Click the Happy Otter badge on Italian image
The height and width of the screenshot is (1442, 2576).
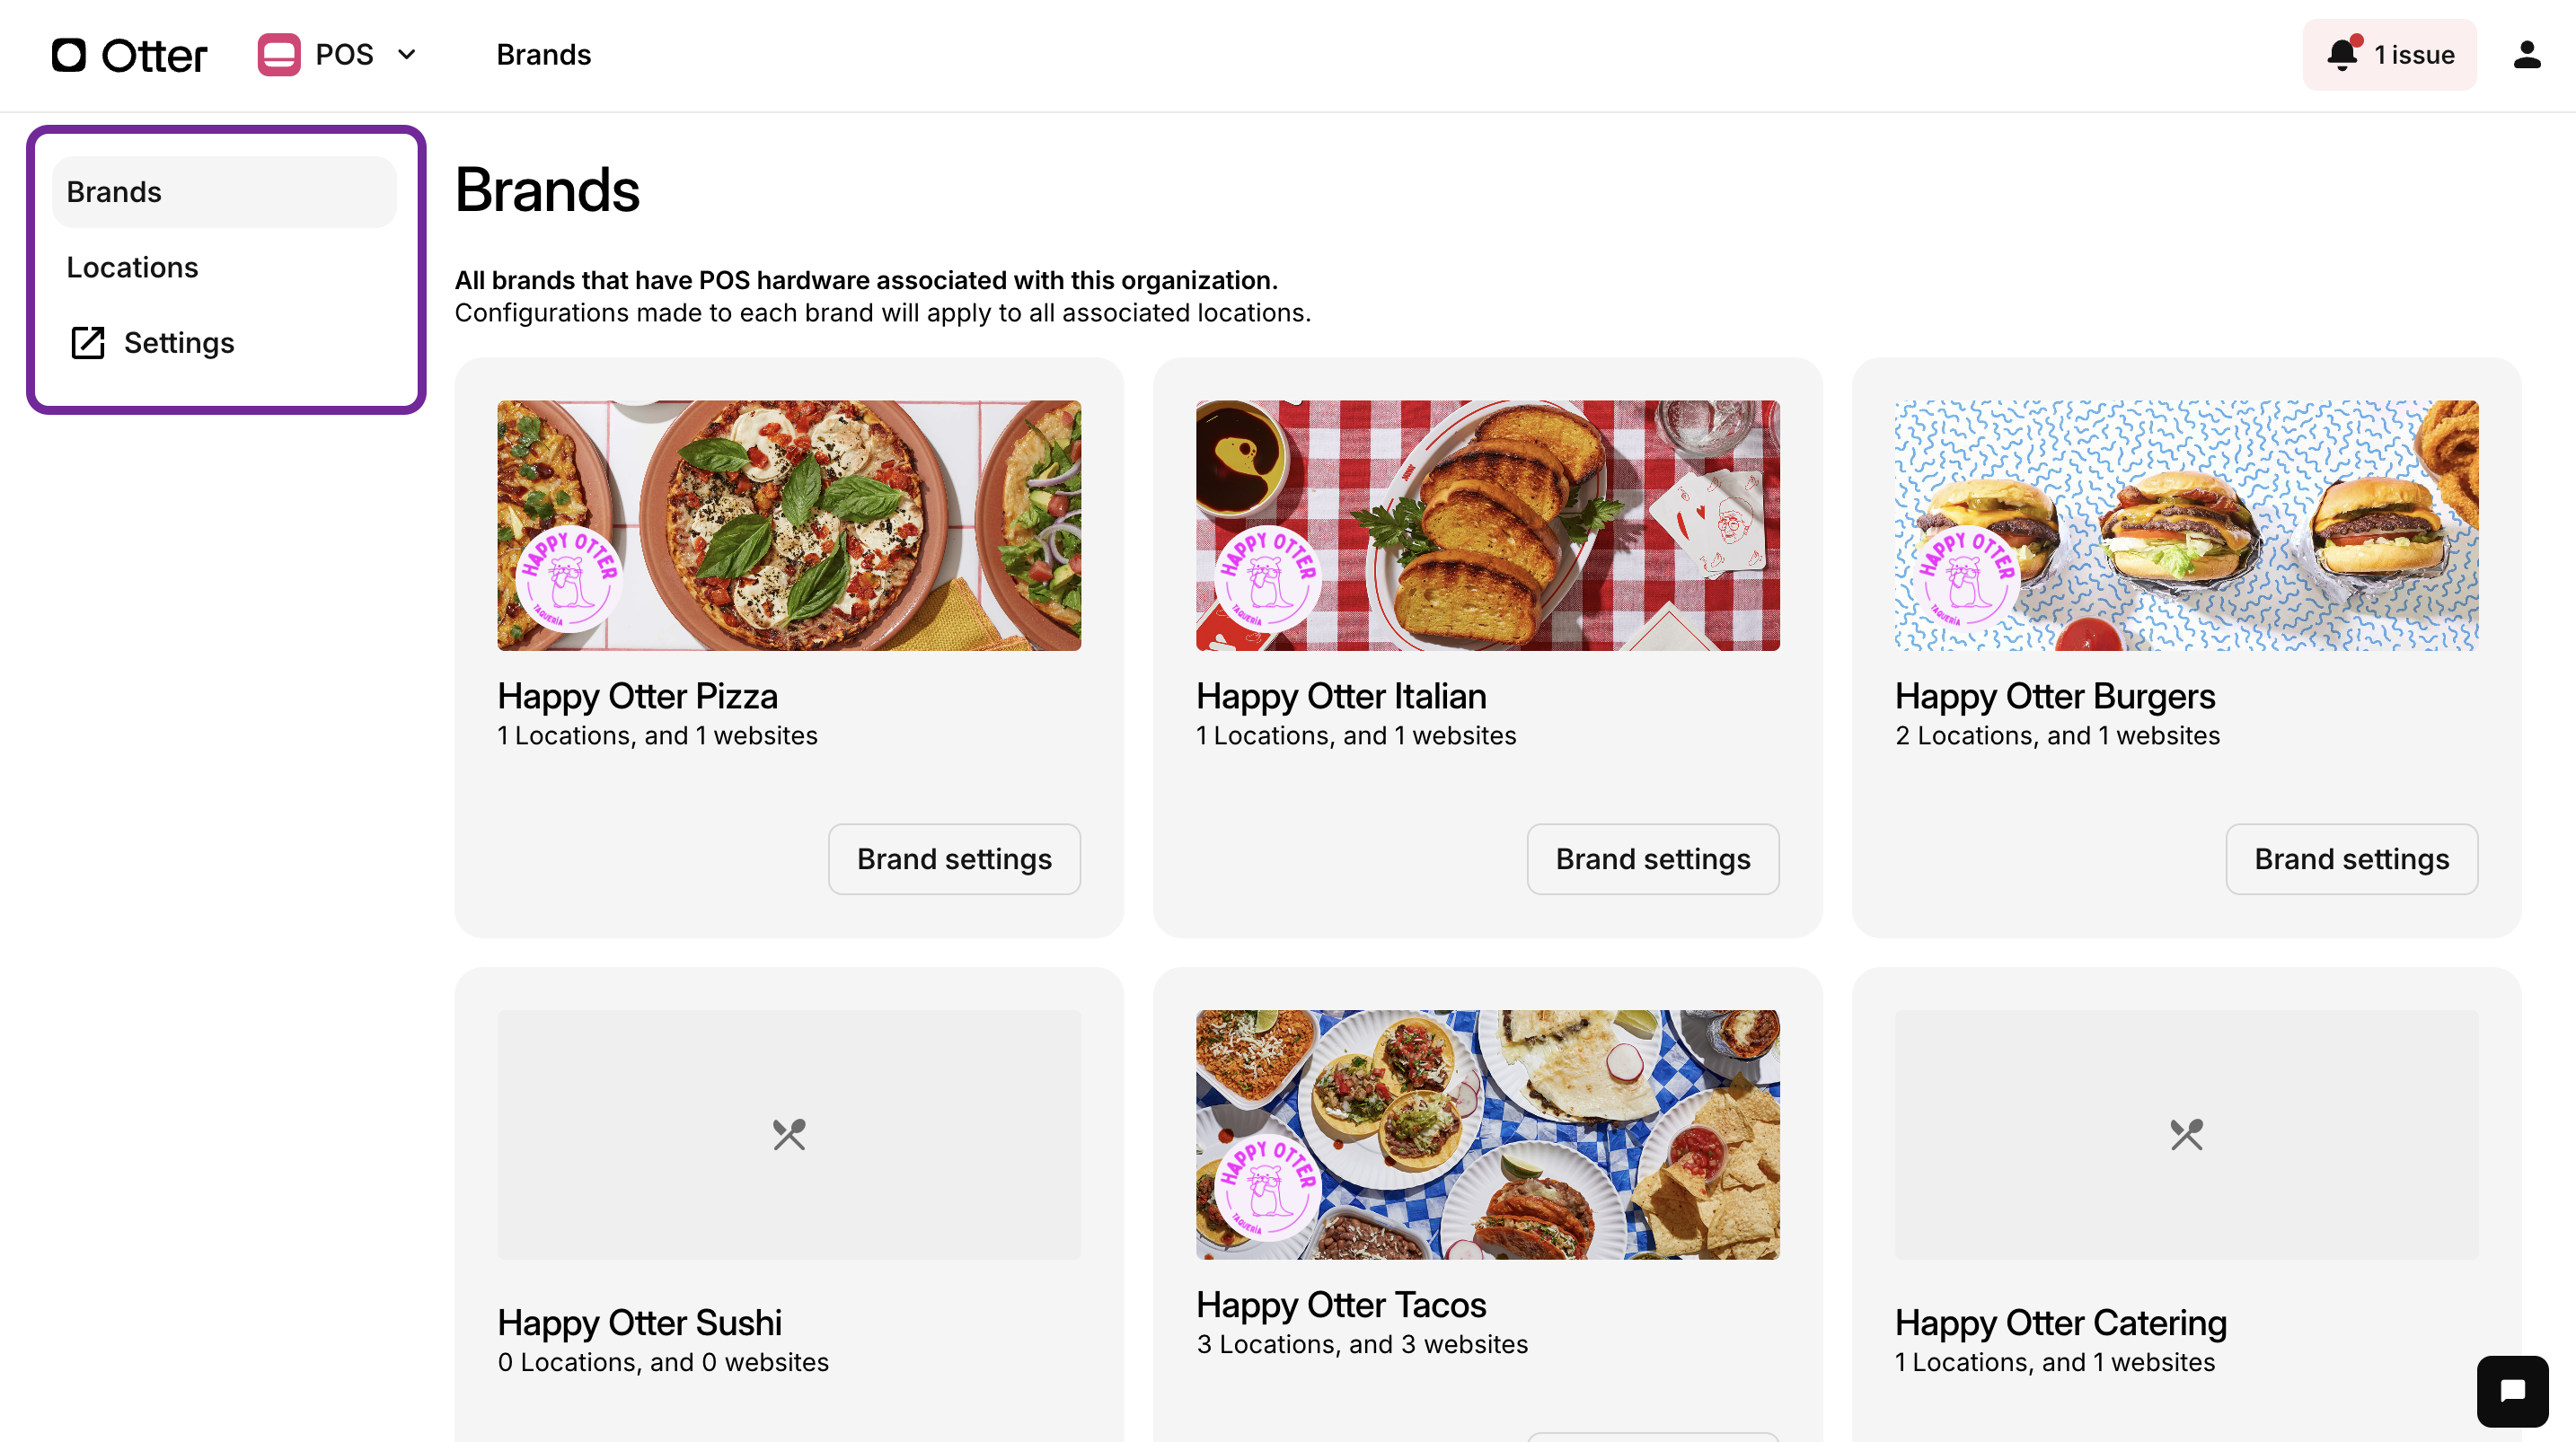[x=1267, y=579]
